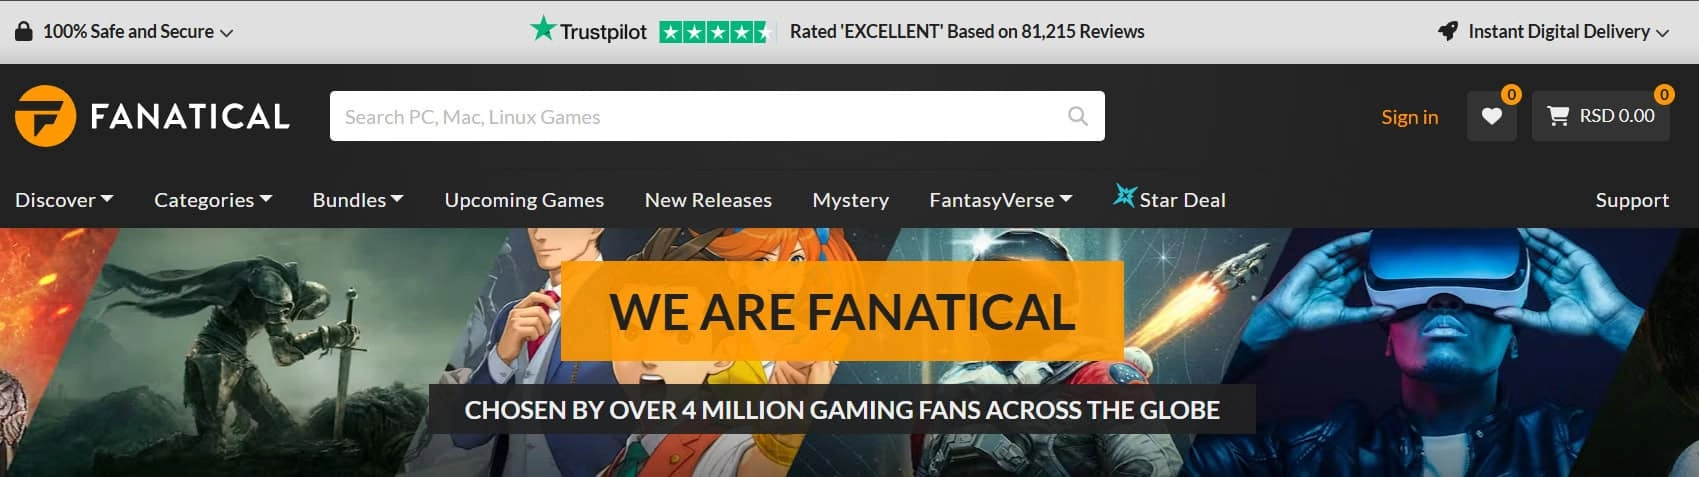Click the padlock Safe and Secure icon
Image resolution: width=1699 pixels, height=477 pixels.
coord(24,31)
